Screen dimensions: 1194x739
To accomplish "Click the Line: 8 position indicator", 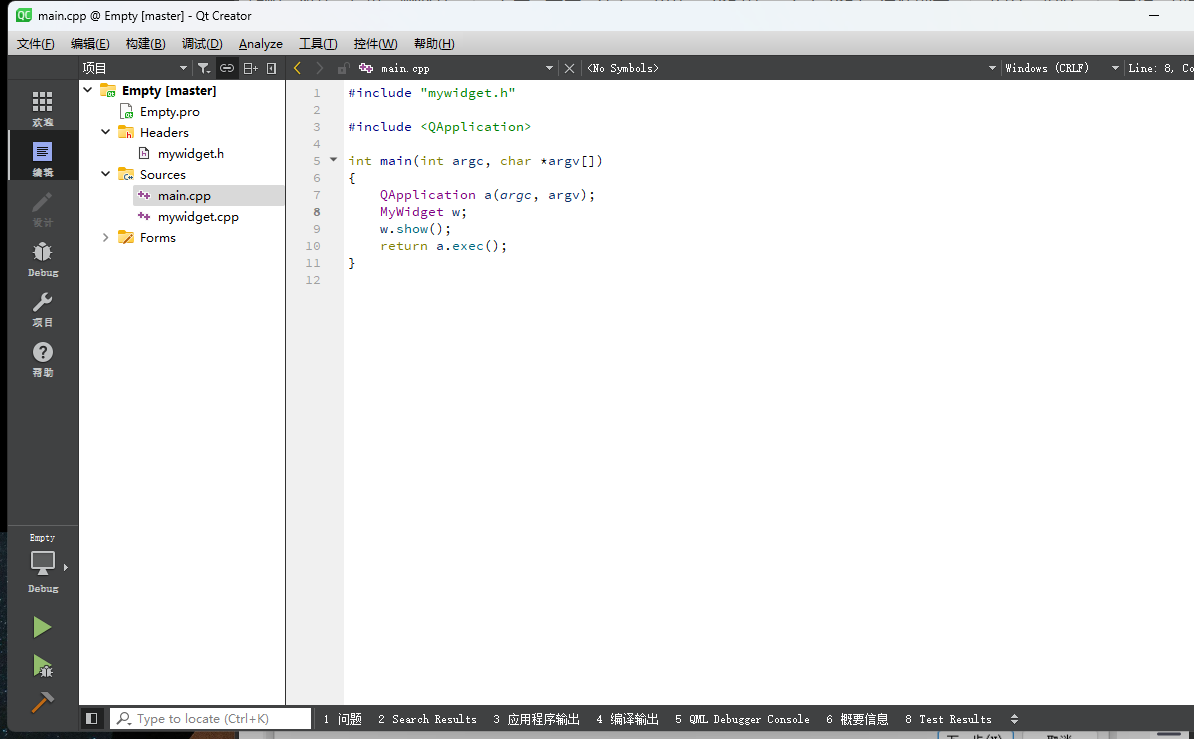I will [x=1160, y=69].
